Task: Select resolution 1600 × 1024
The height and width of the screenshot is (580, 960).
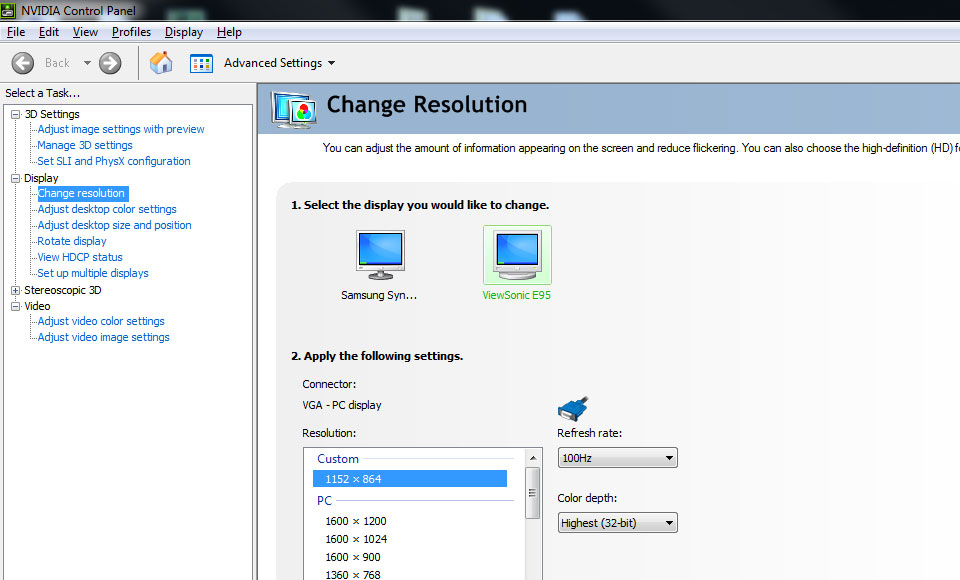Action: [x=356, y=539]
